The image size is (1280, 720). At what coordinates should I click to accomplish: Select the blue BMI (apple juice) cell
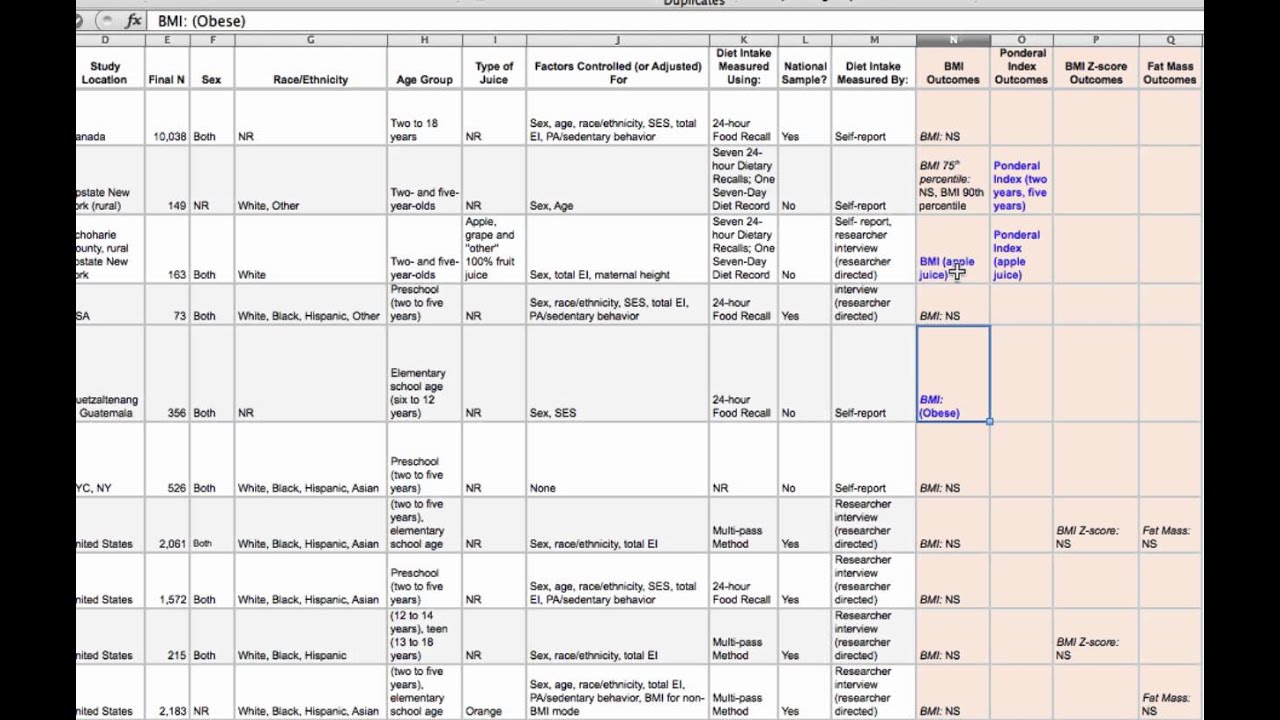[953, 250]
